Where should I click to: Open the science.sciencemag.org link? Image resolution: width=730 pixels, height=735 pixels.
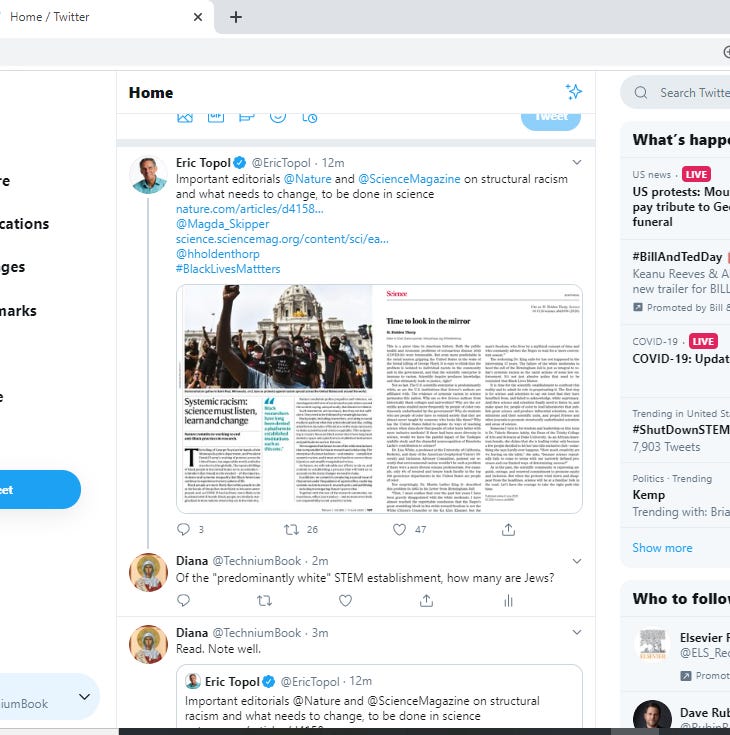coord(282,239)
